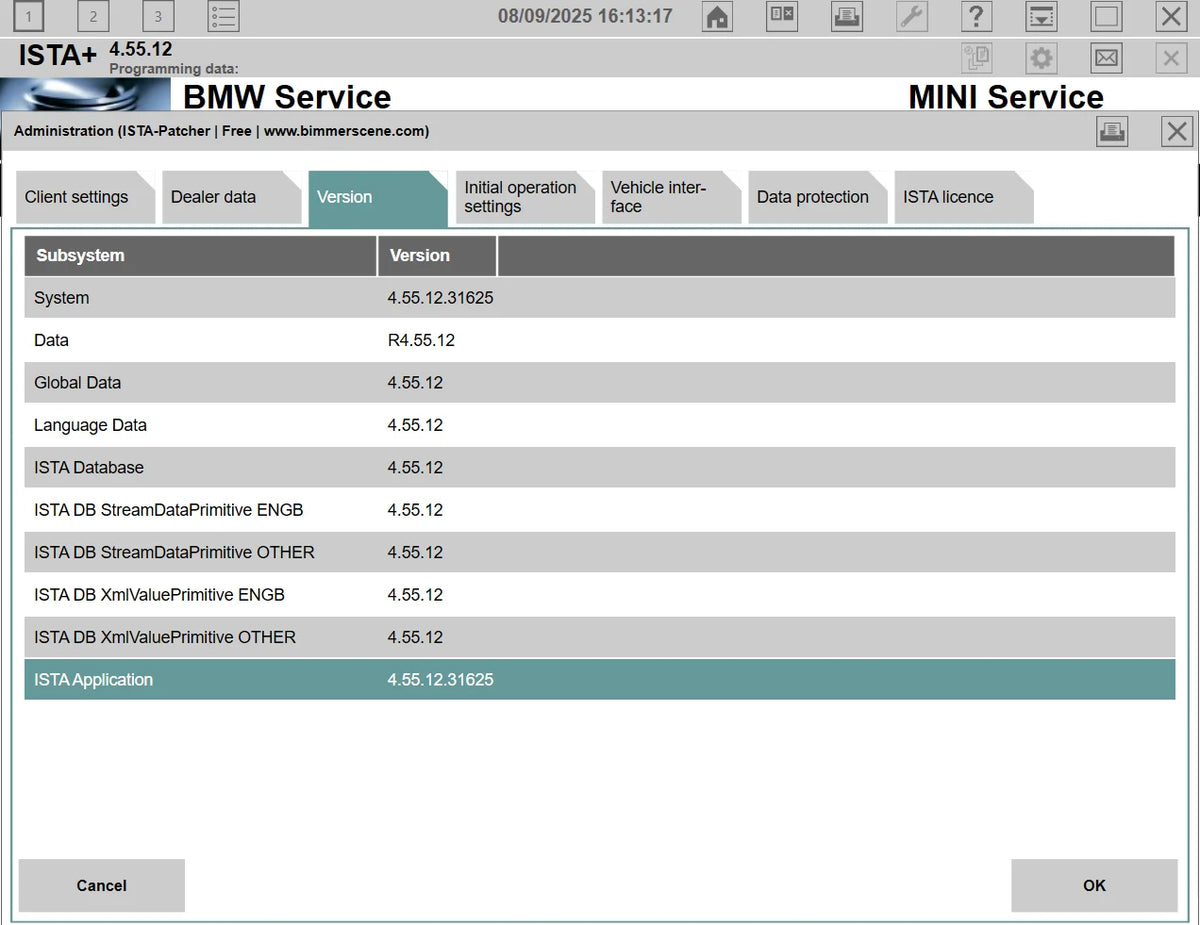Open the wrench service tools icon
This screenshot has height=925, width=1200.
(912, 16)
